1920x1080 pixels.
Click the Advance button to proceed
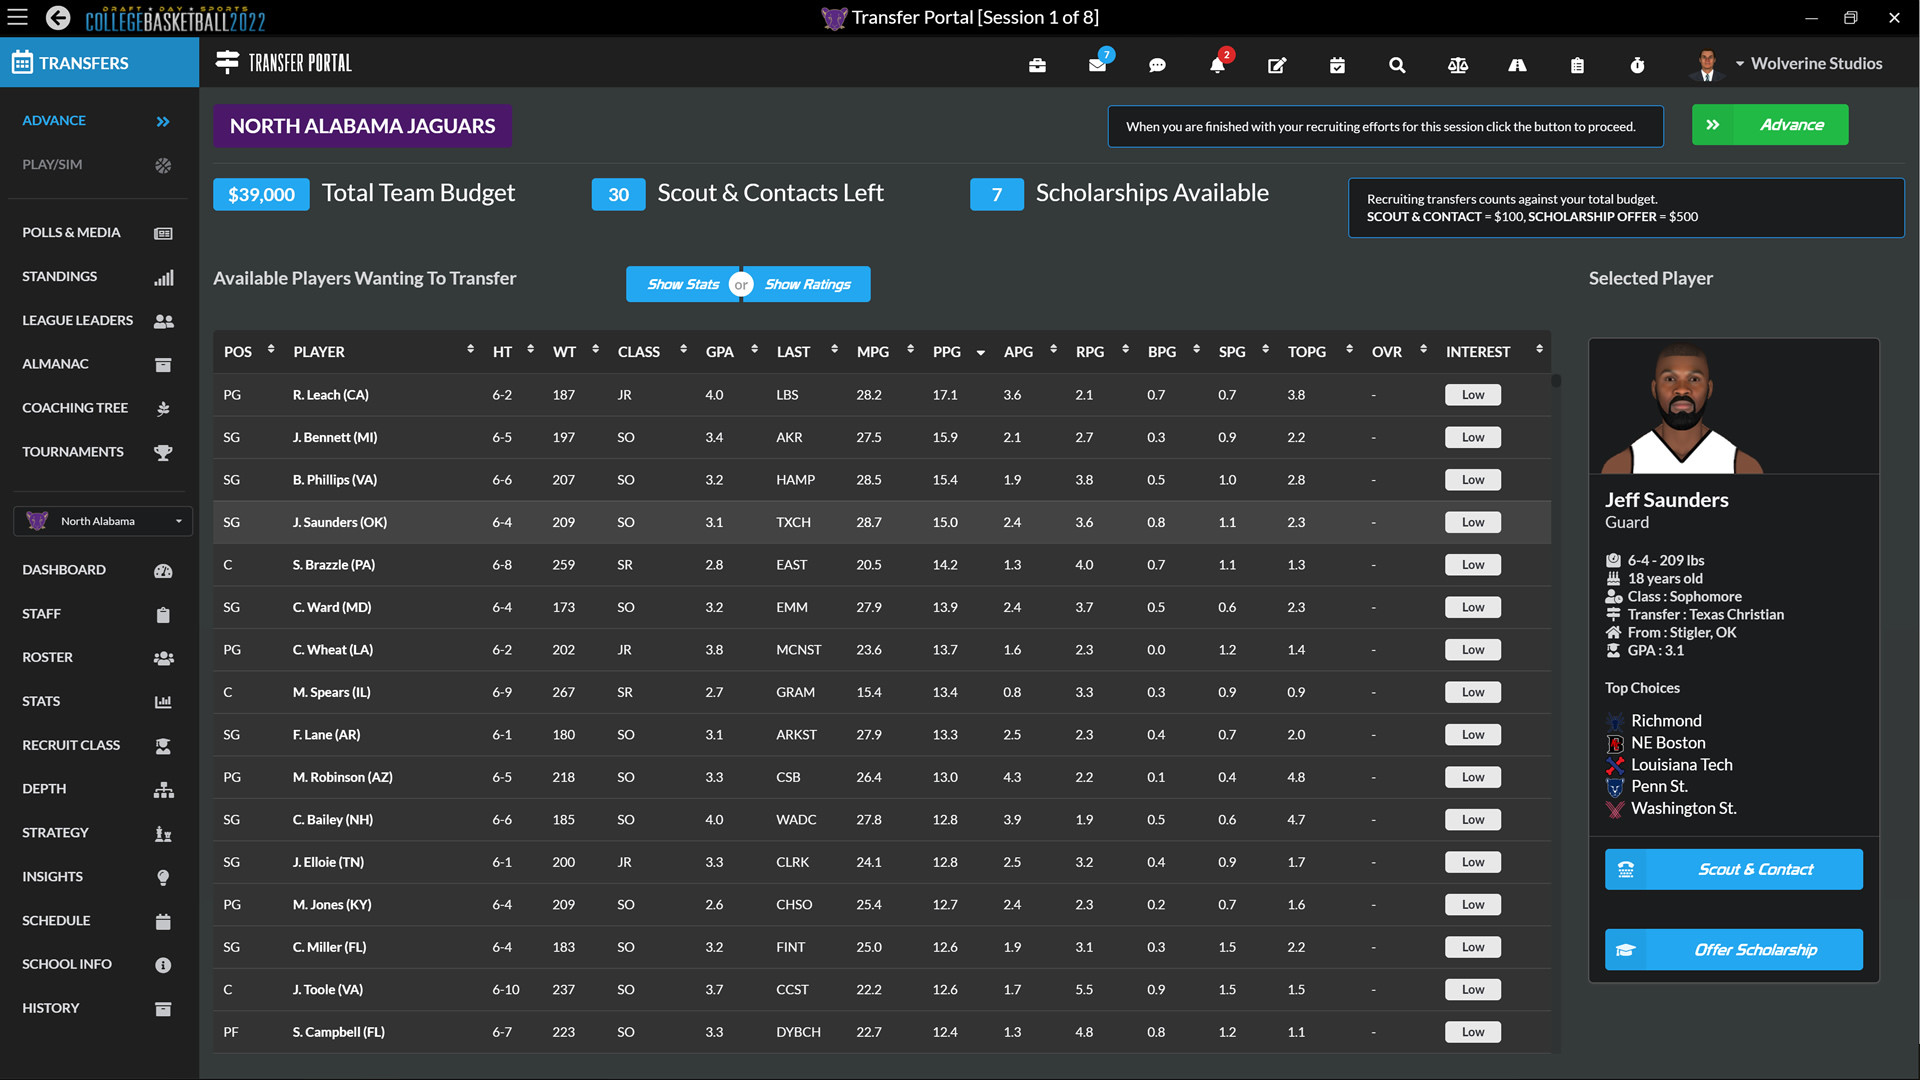click(1769, 124)
